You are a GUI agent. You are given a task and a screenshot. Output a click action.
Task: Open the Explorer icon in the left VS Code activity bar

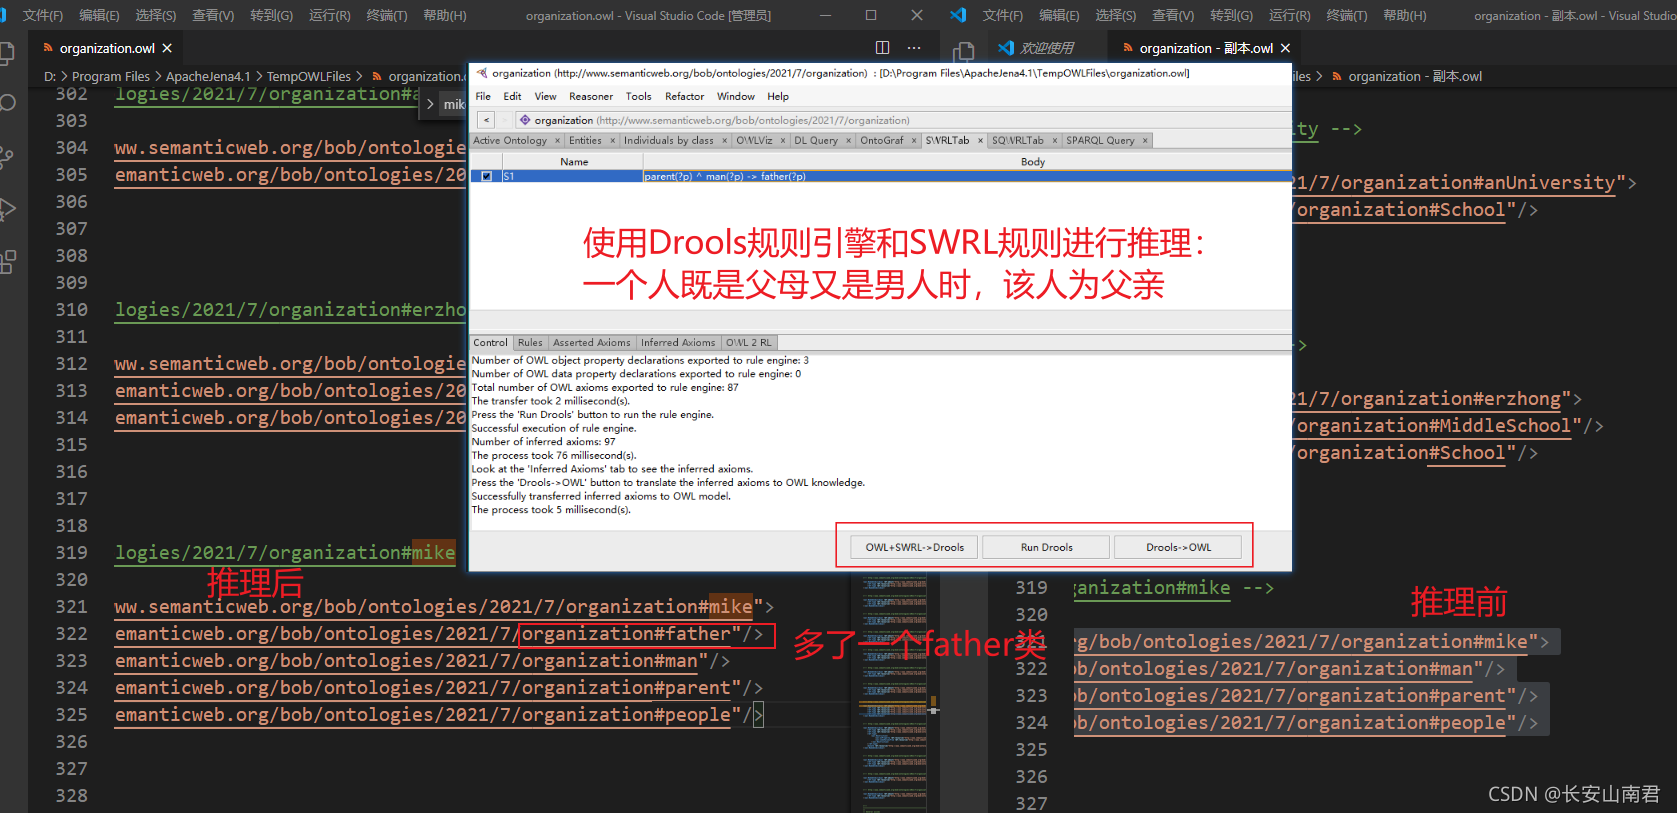[x=6, y=54]
